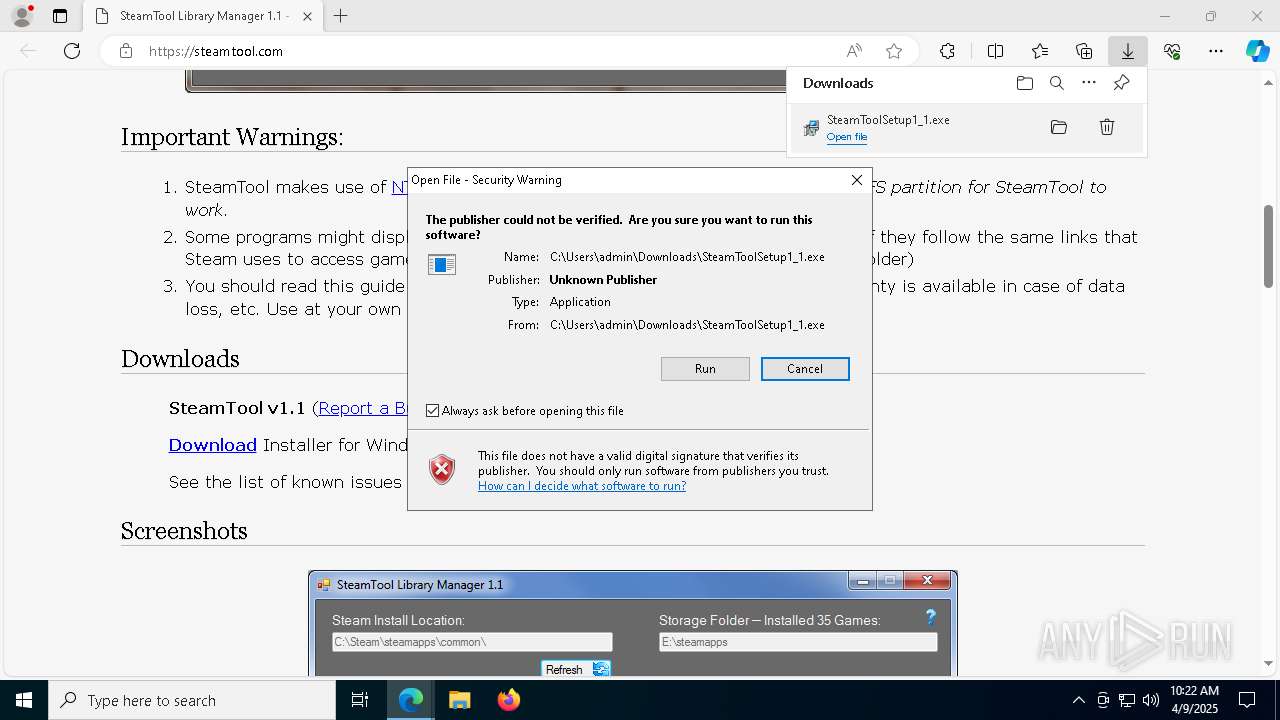Open the Collections icon

click(x=1084, y=51)
